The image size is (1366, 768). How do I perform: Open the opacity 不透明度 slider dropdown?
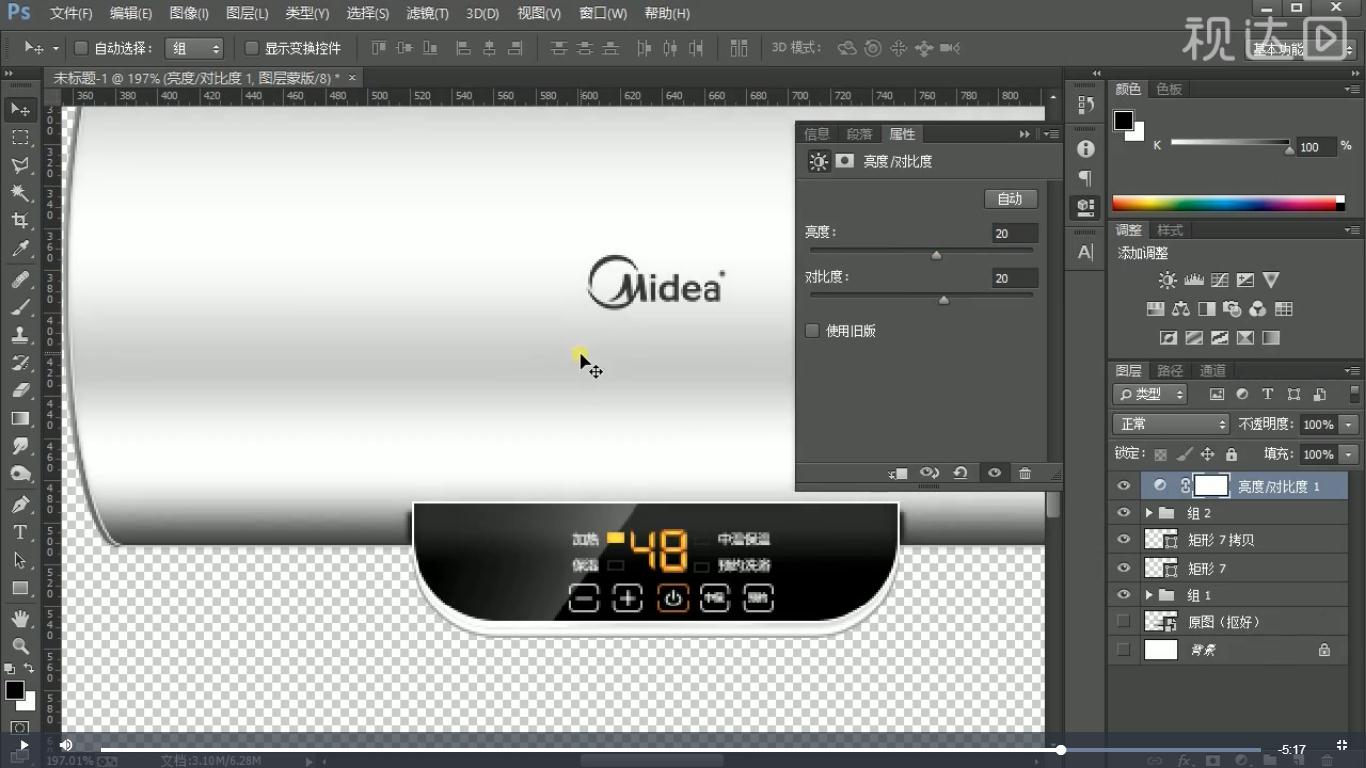pos(1350,424)
